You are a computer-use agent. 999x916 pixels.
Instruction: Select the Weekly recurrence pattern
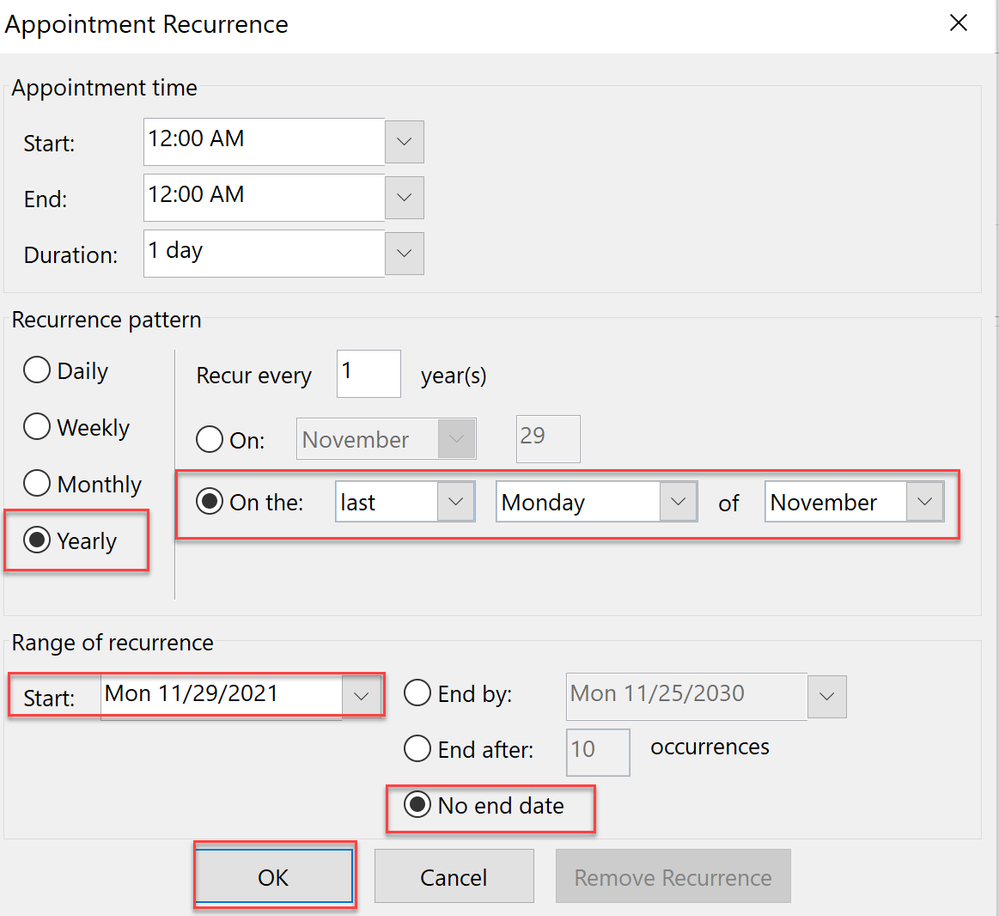pyautogui.click(x=38, y=428)
